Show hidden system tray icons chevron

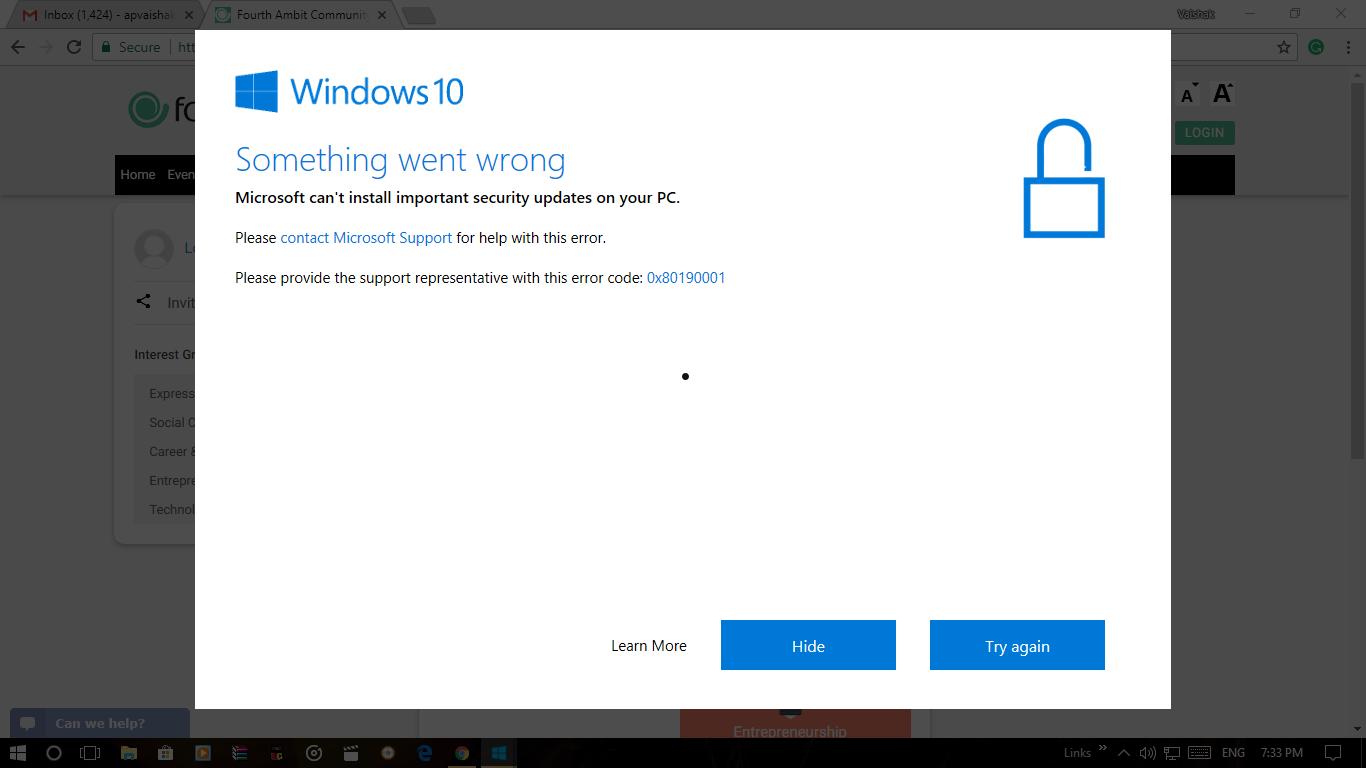pyautogui.click(x=1123, y=753)
